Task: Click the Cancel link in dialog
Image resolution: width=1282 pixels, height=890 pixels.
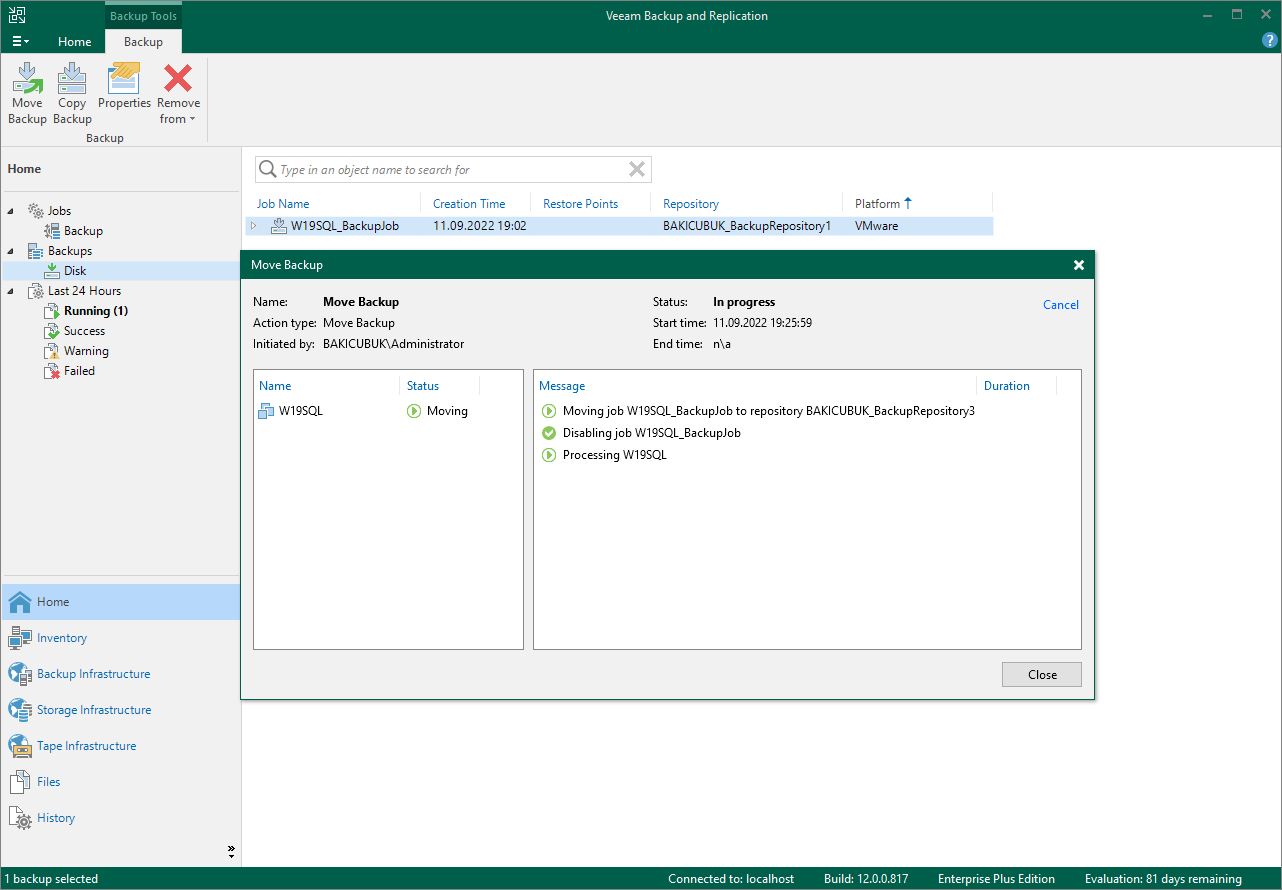Action: (x=1061, y=305)
